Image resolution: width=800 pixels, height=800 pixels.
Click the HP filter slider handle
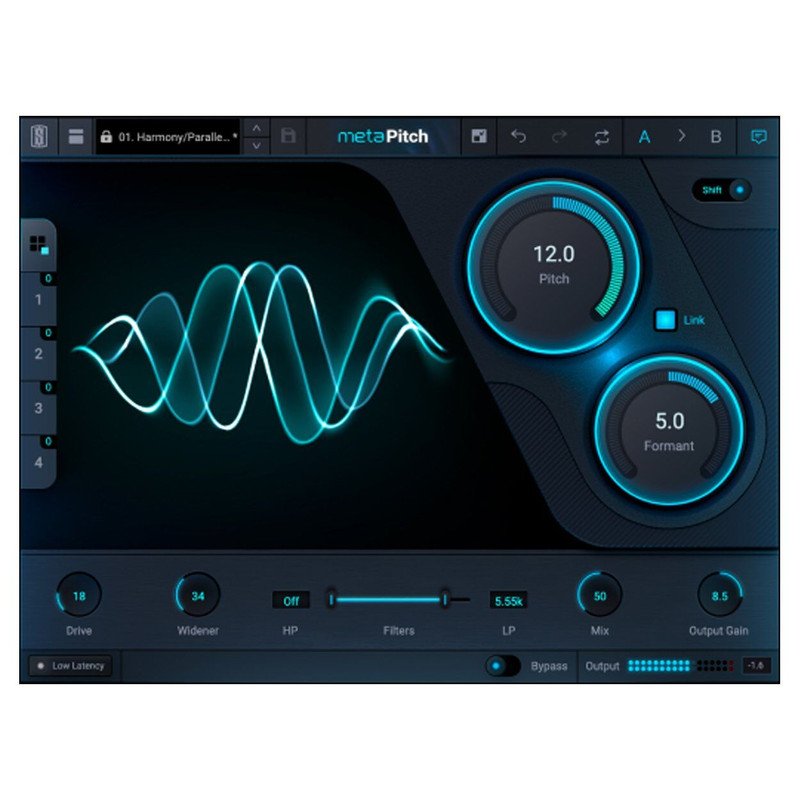[331, 599]
